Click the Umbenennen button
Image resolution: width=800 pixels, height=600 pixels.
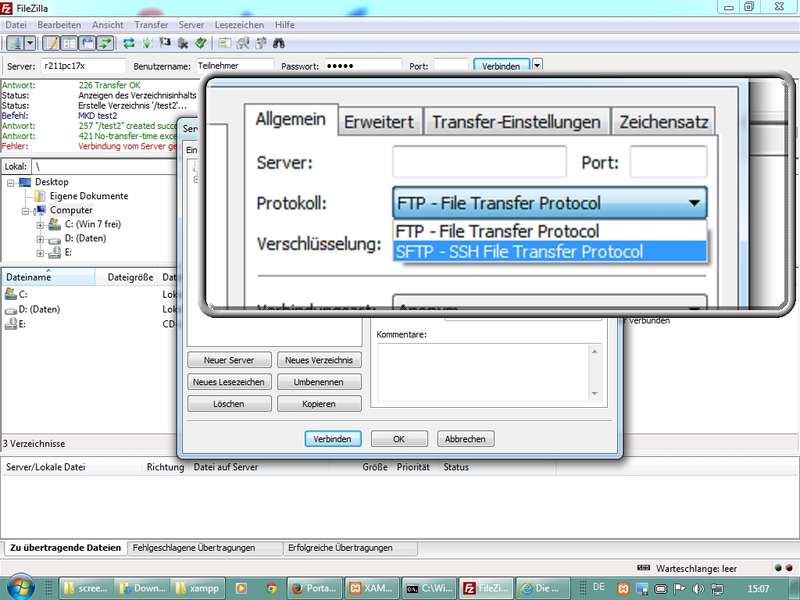[x=319, y=382]
